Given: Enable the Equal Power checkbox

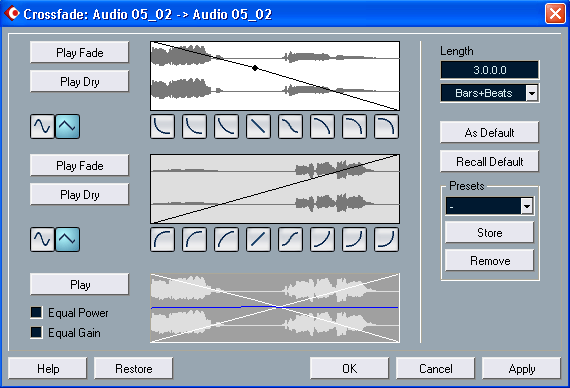Looking at the screenshot, I should coord(36,312).
